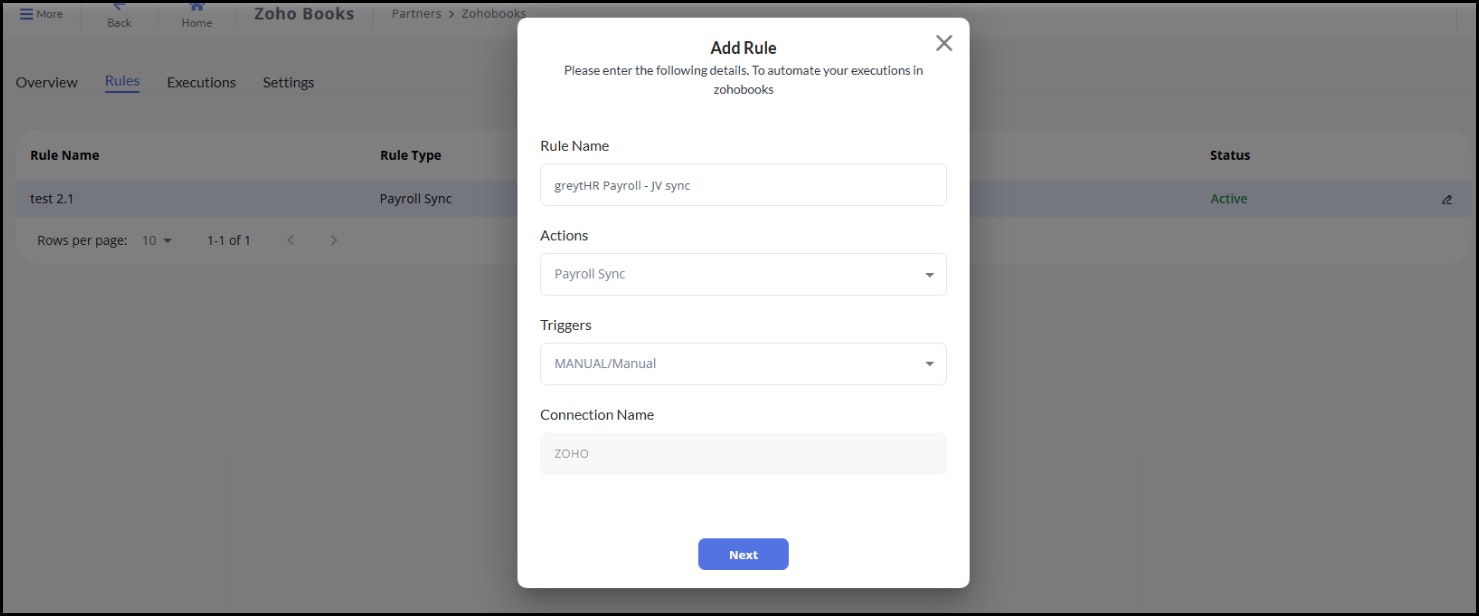Go to previous page of rules
Image resolution: width=1479 pixels, height=616 pixels.
click(x=290, y=240)
